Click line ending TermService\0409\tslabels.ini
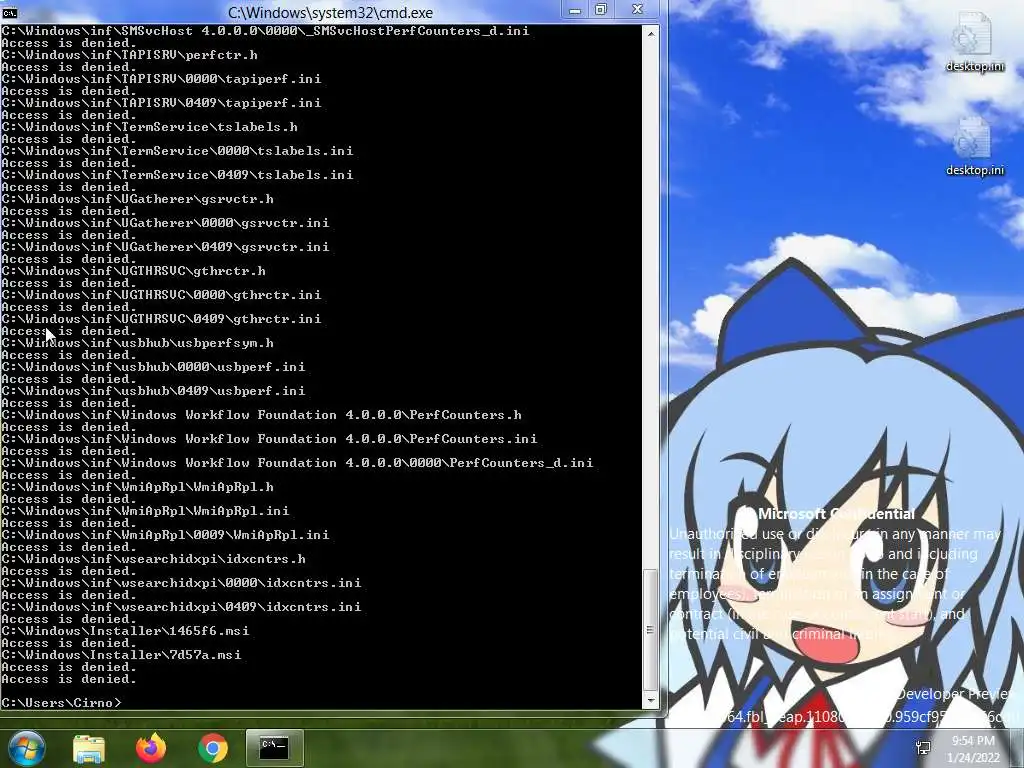Viewport: 1024px width, 768px height. click(x=177, y=175)
